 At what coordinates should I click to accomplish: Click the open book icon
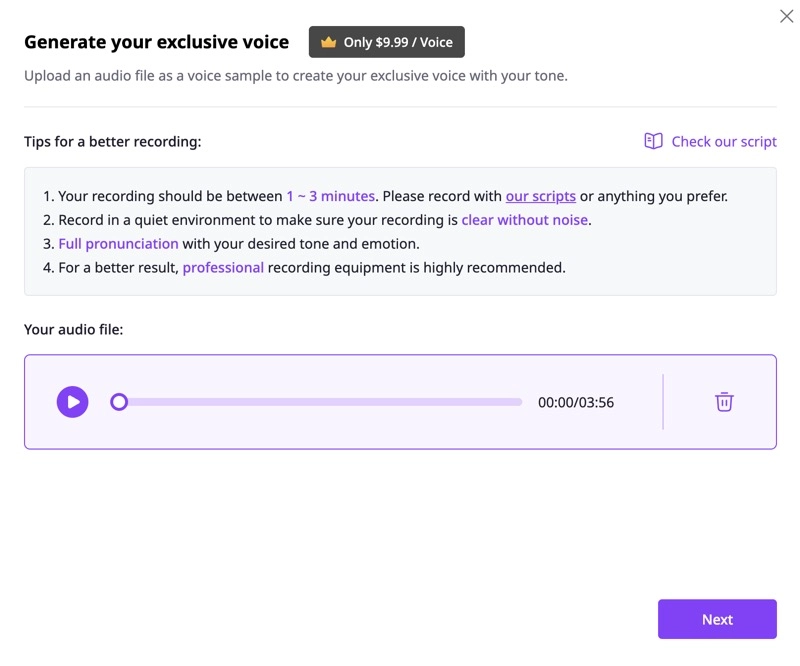653,141
